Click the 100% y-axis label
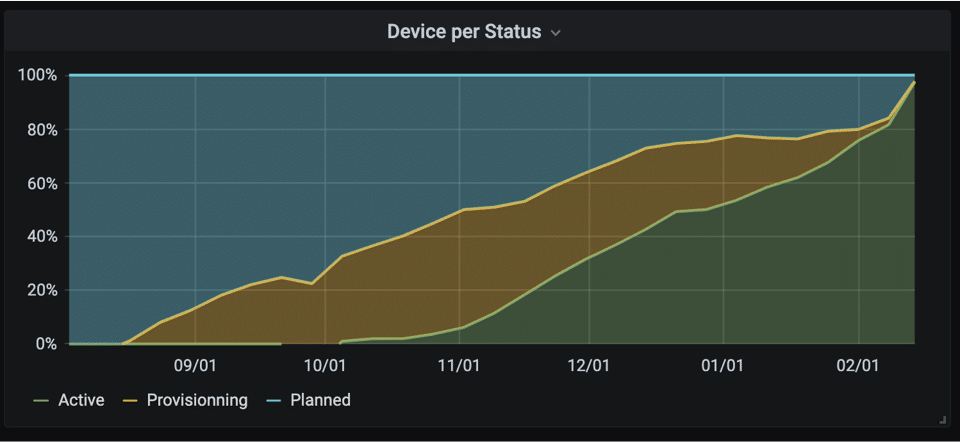This screenshot has width=960, height=442. [x=38, y=76]
